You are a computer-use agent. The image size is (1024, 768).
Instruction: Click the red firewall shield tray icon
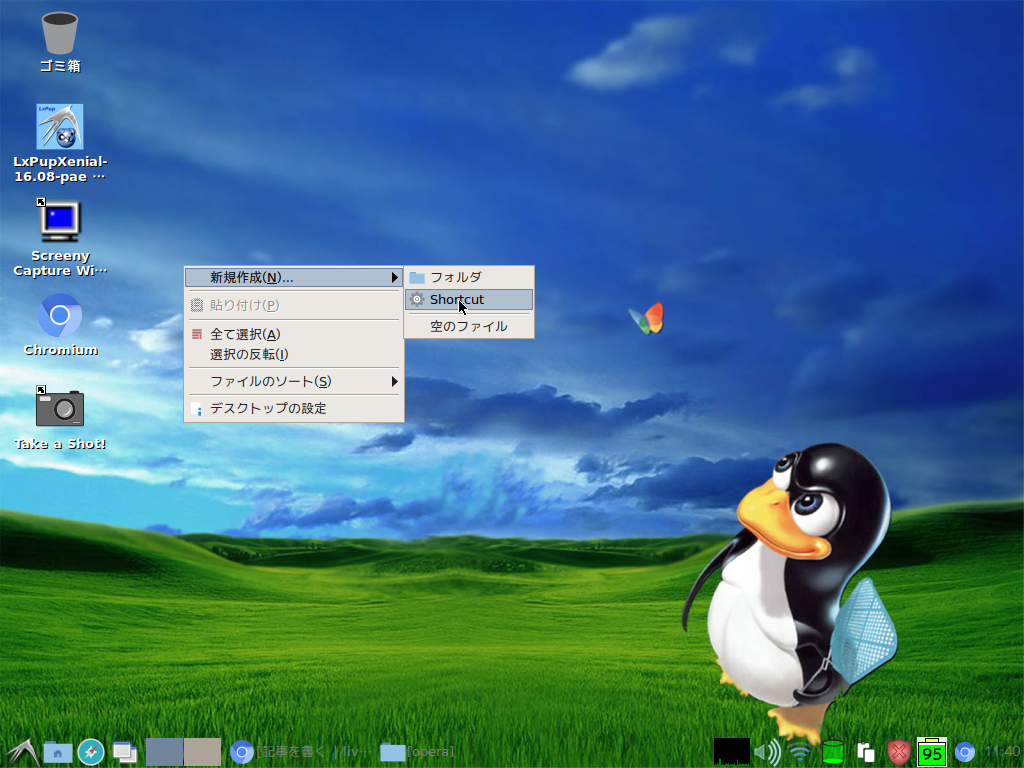point(899,752)
